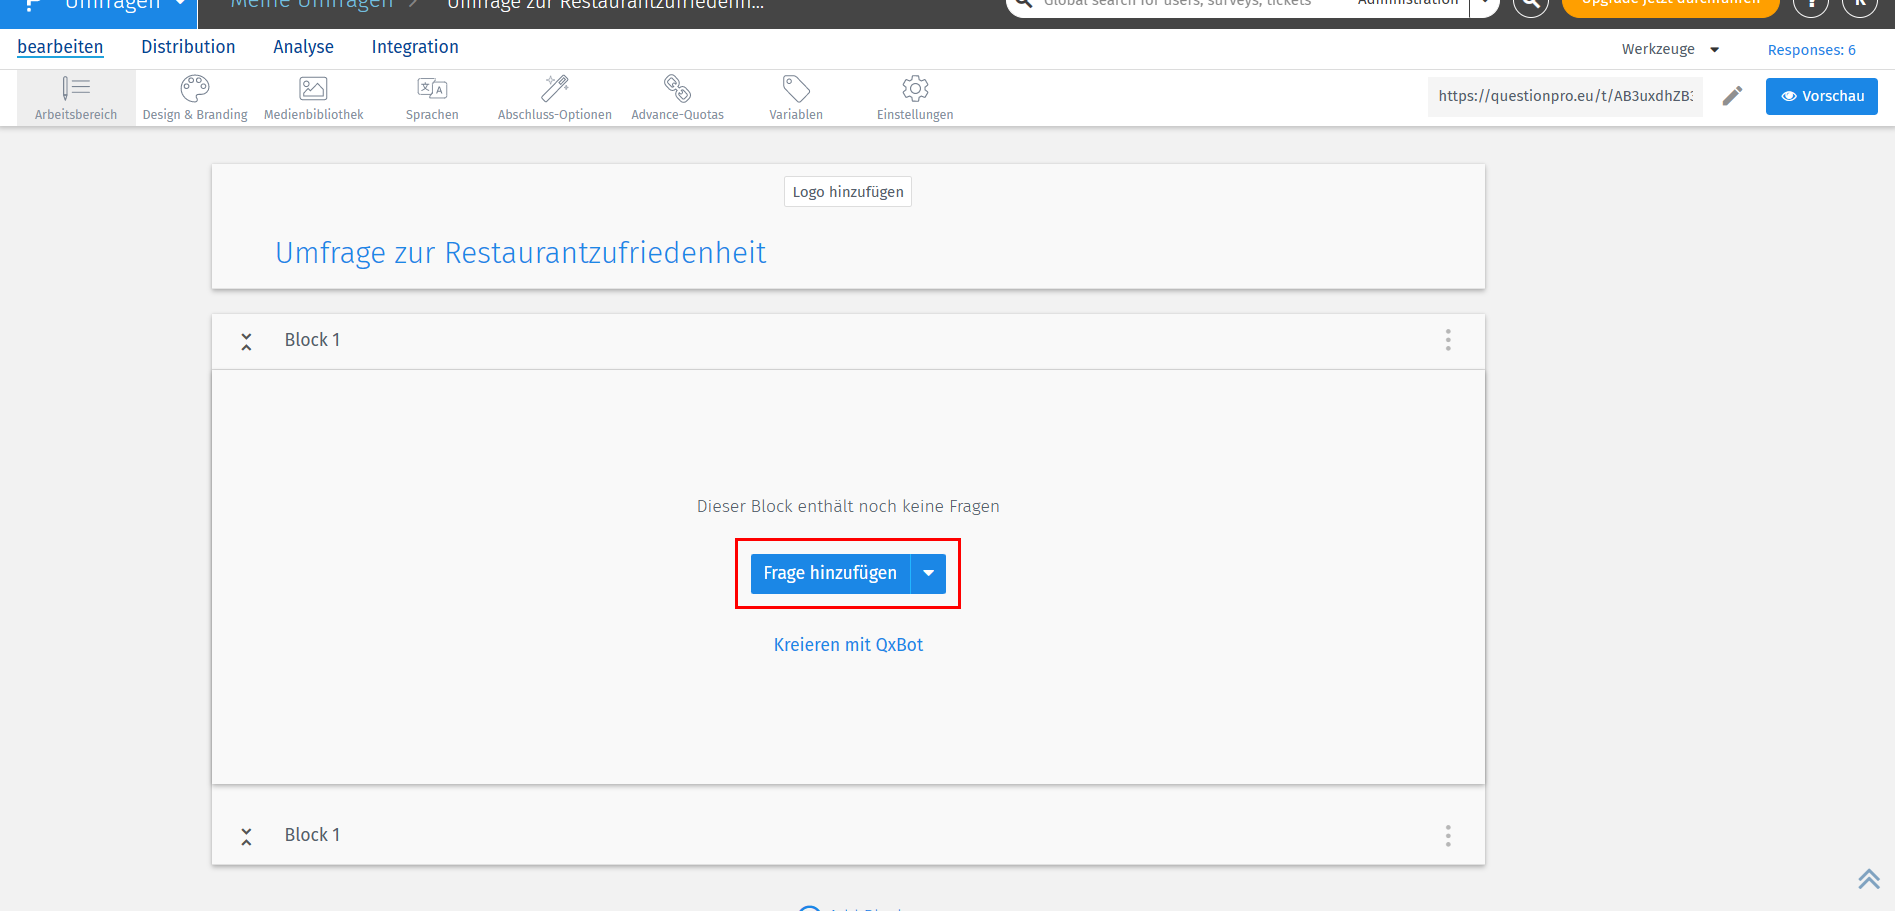Click the Frage hinzufügen button
The image size is (1895, 911).
[830, 574]
